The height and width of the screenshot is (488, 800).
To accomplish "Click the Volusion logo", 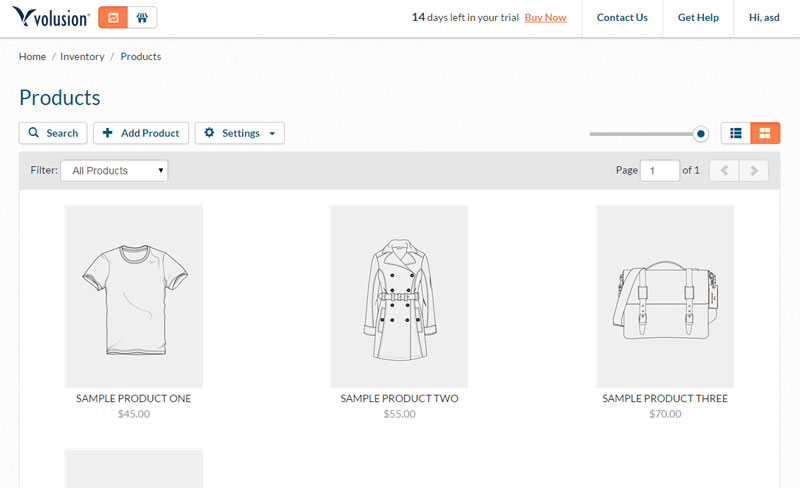I will pos(51,17).
